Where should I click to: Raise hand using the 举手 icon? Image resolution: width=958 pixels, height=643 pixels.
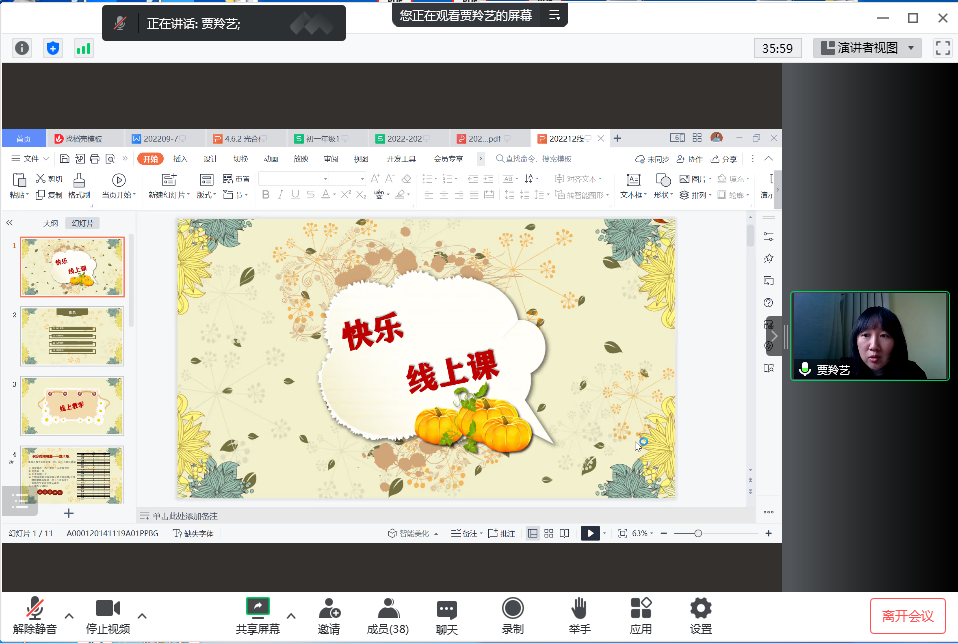[x=579, y=608]
